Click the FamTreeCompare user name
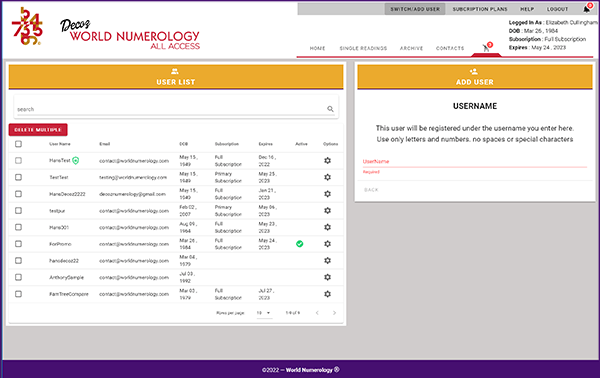 click(68, 294)
